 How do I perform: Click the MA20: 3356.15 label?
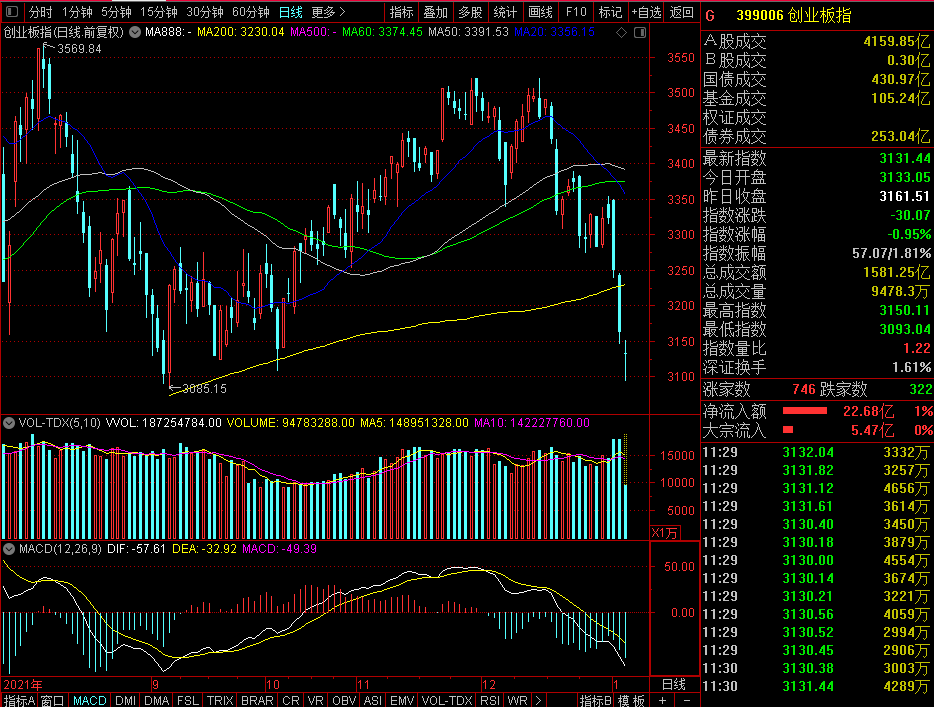tap(555, 32)
